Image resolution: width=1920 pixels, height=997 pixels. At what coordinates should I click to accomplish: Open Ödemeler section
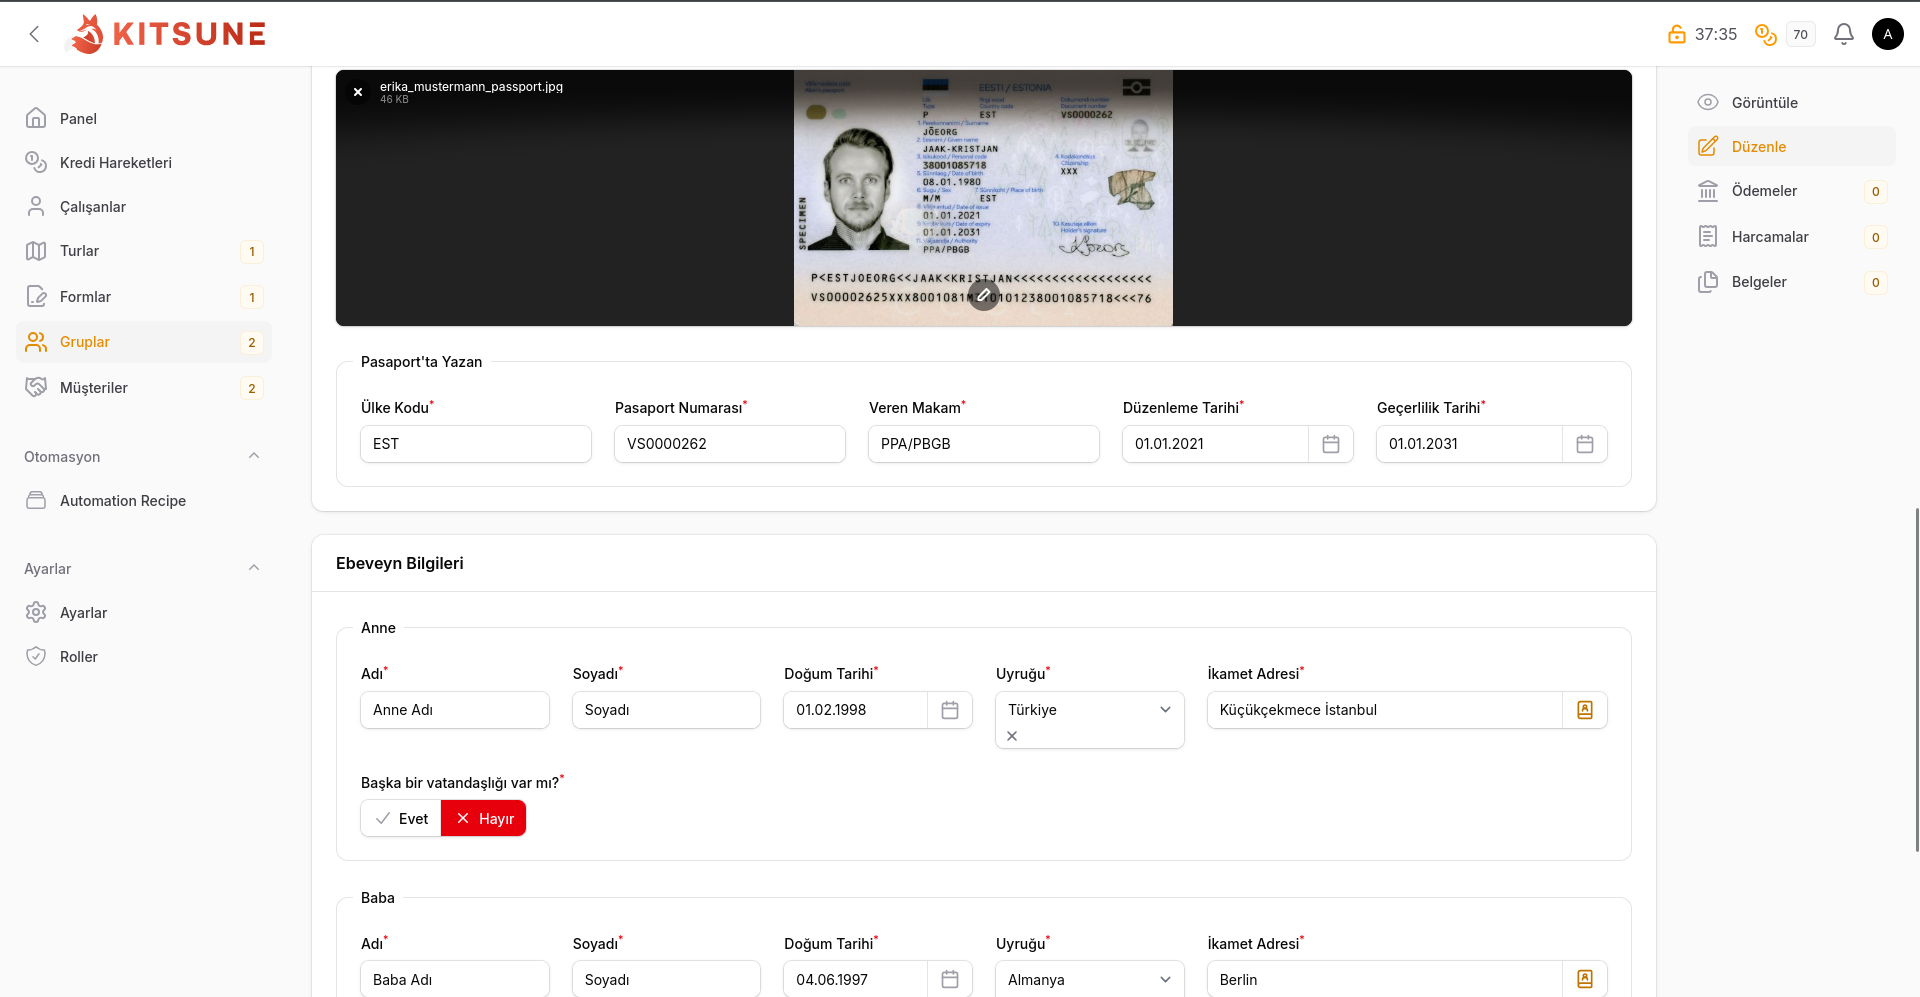[1792, 191]
